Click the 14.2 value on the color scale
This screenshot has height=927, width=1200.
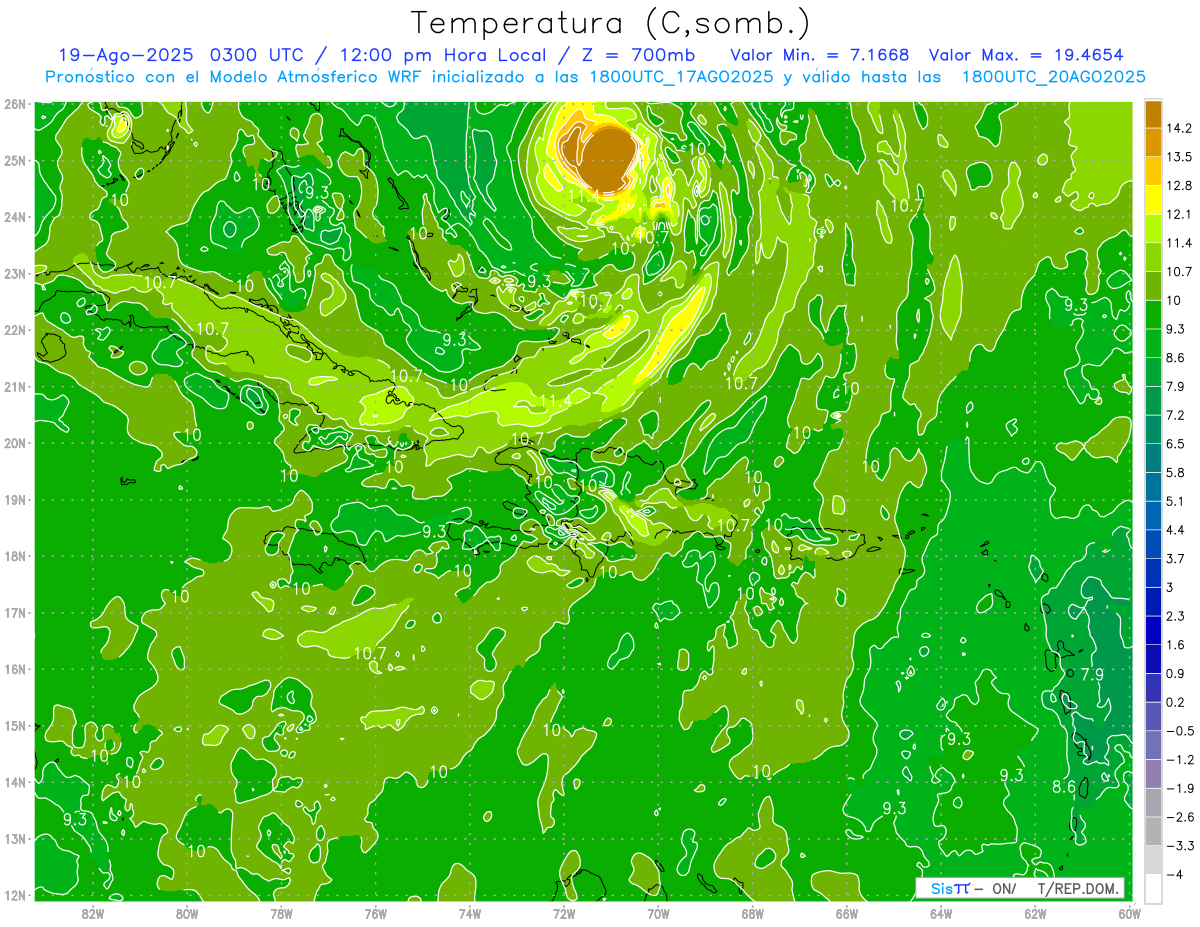(1180, 128)
